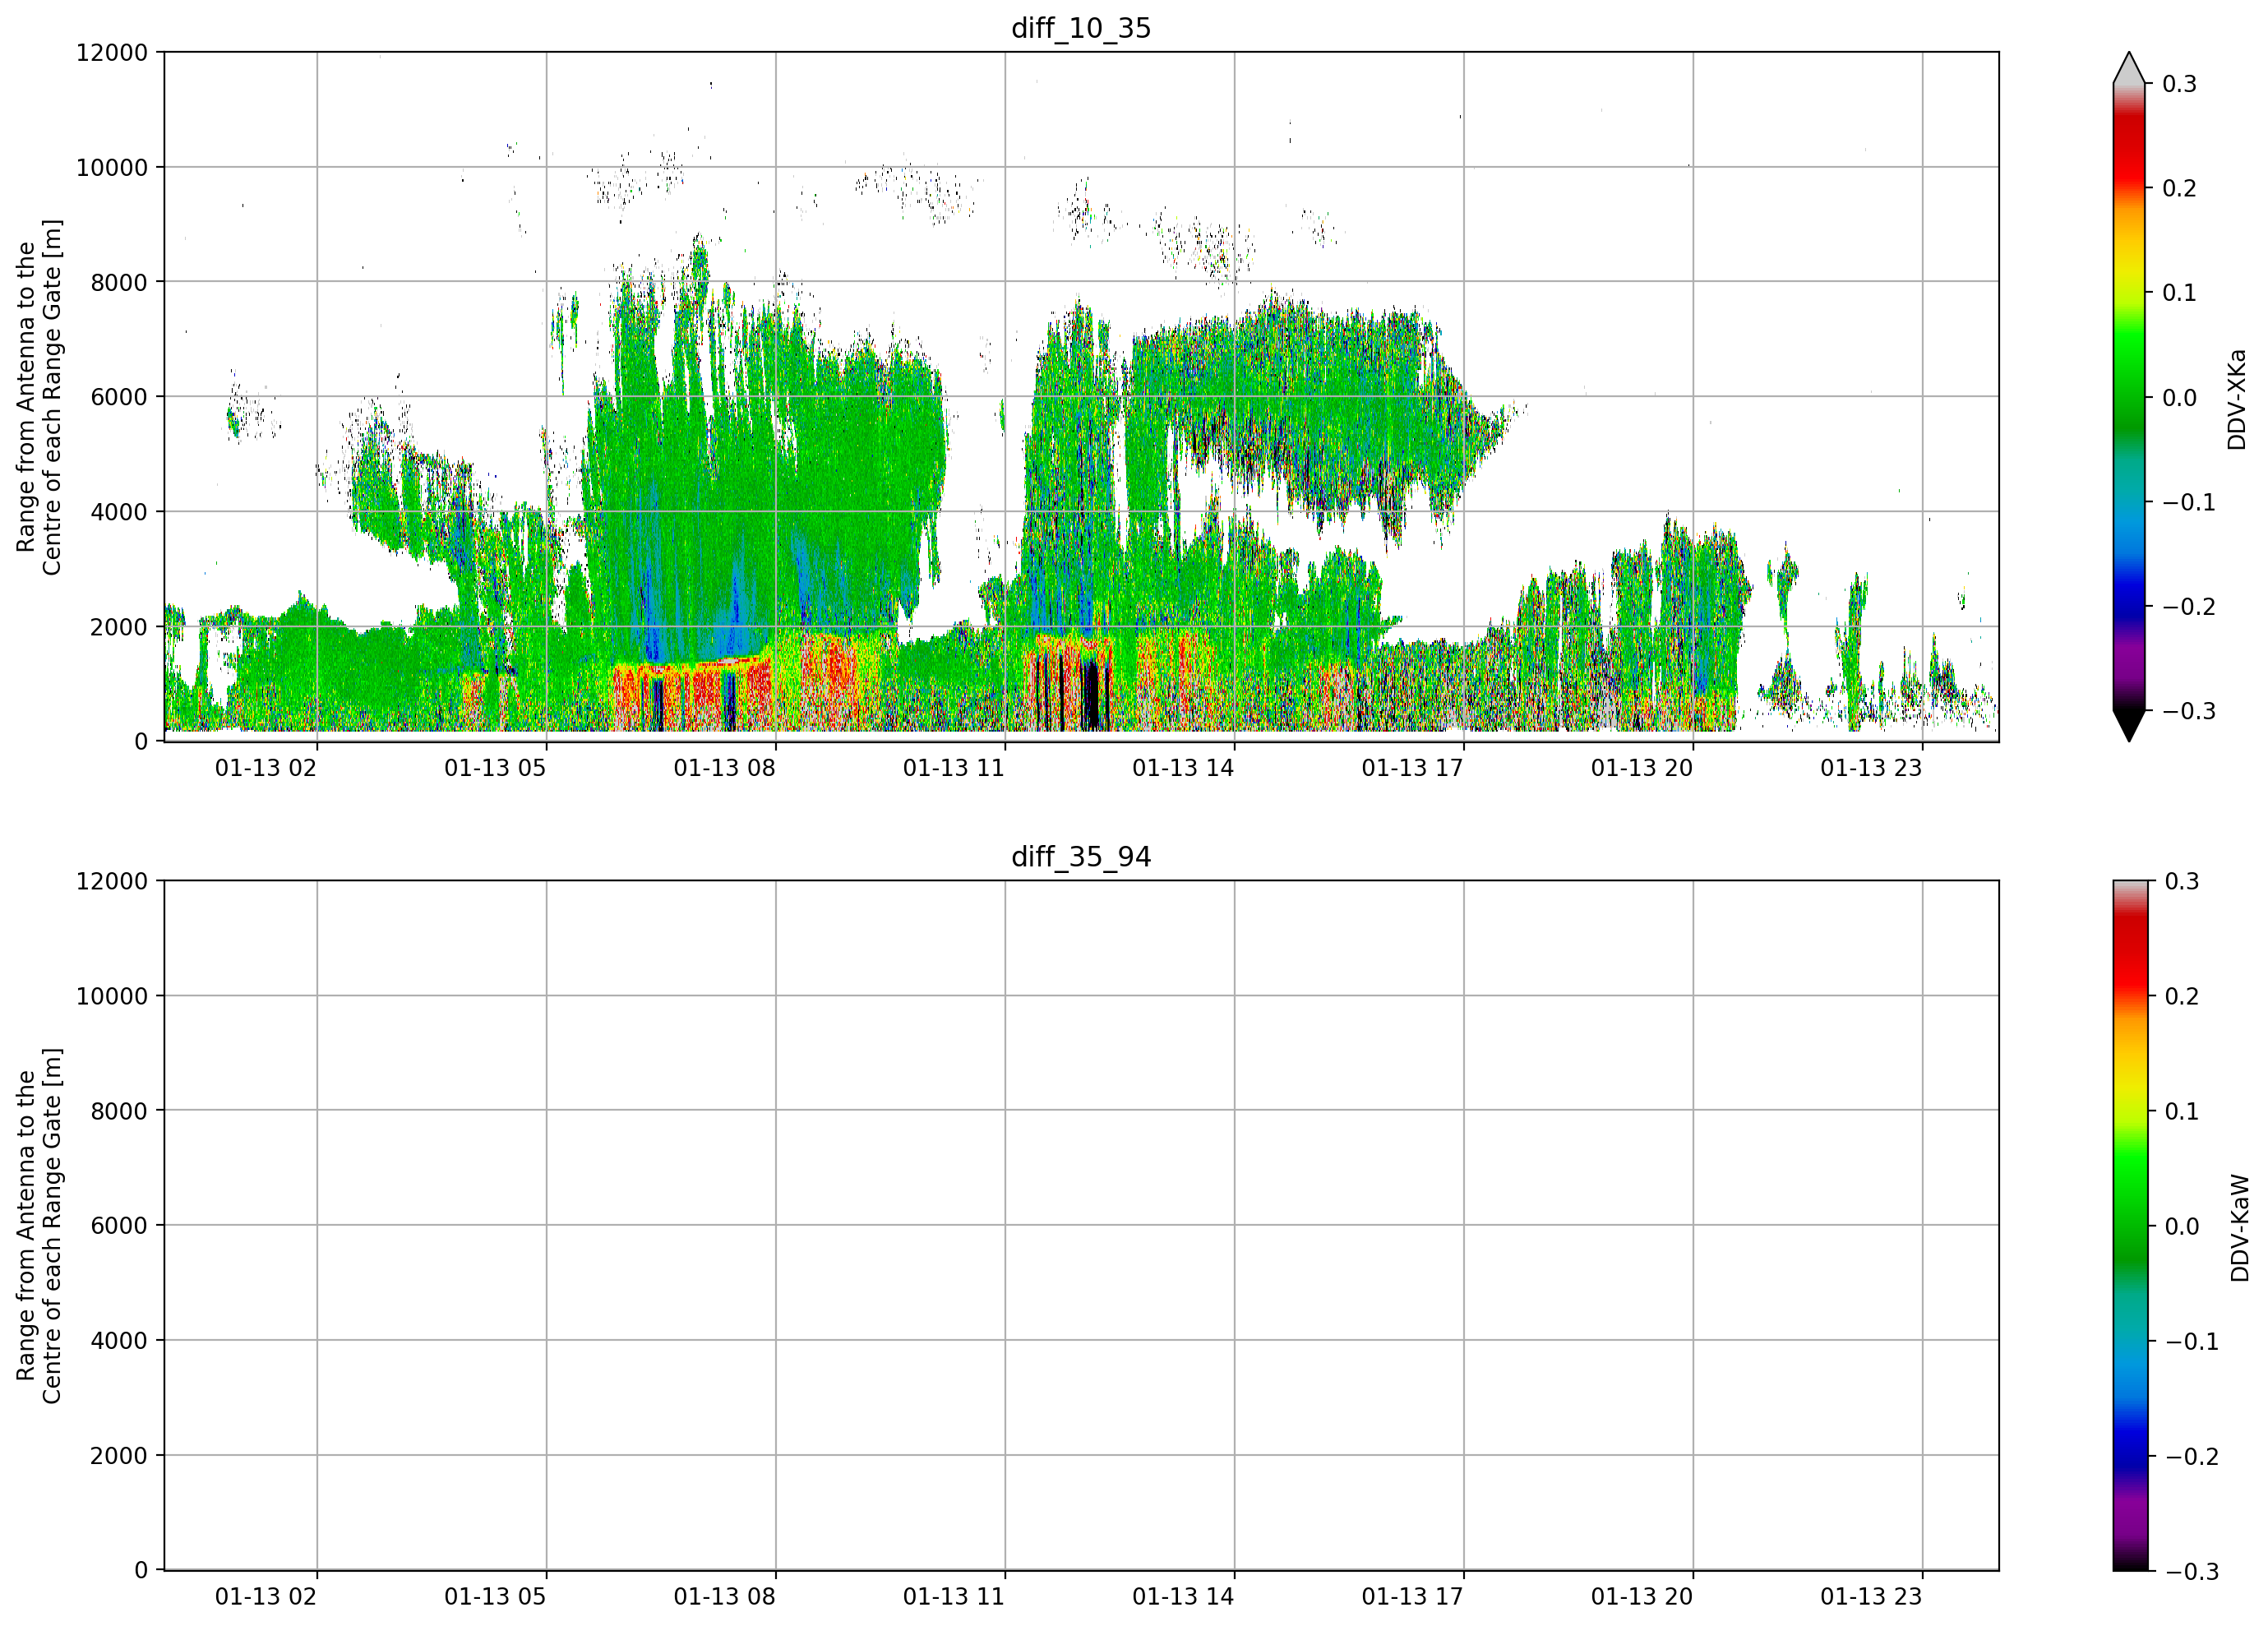Click the 0.0 tick label on DDV-KaW colorbar

click(x=2182, y=1227)
